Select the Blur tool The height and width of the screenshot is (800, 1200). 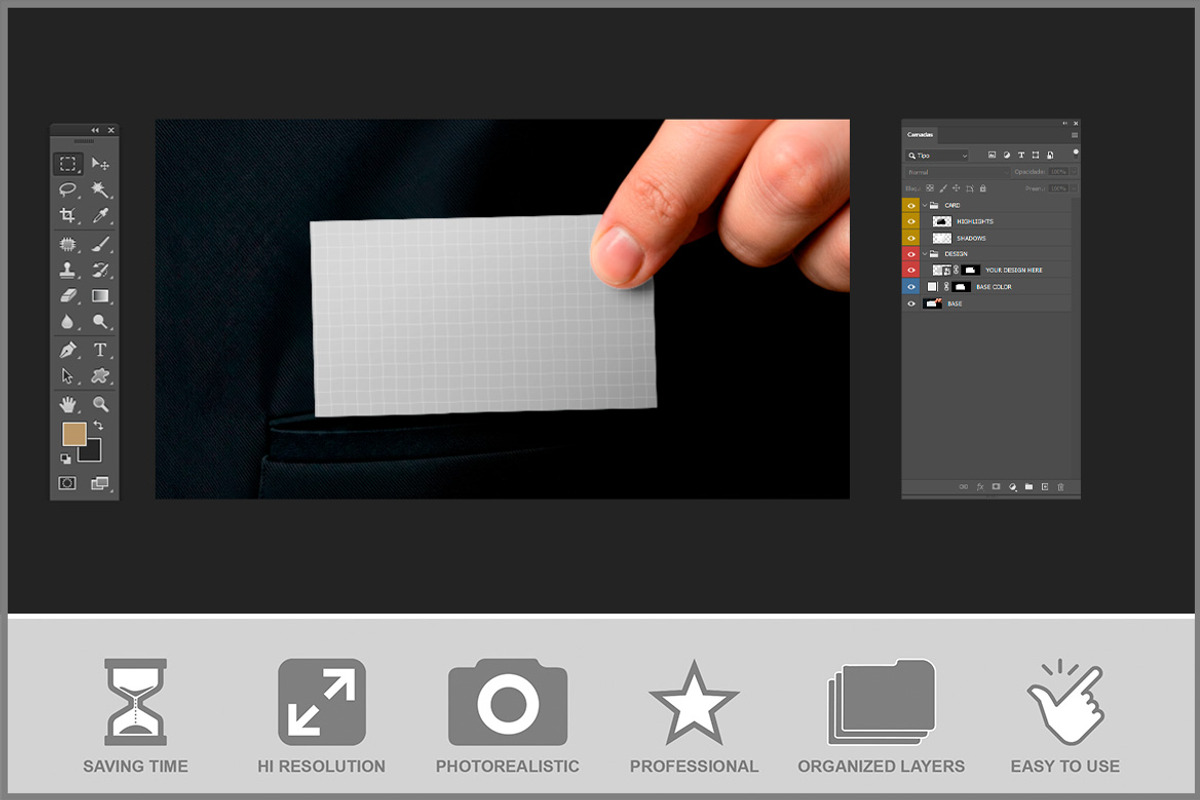67,322
